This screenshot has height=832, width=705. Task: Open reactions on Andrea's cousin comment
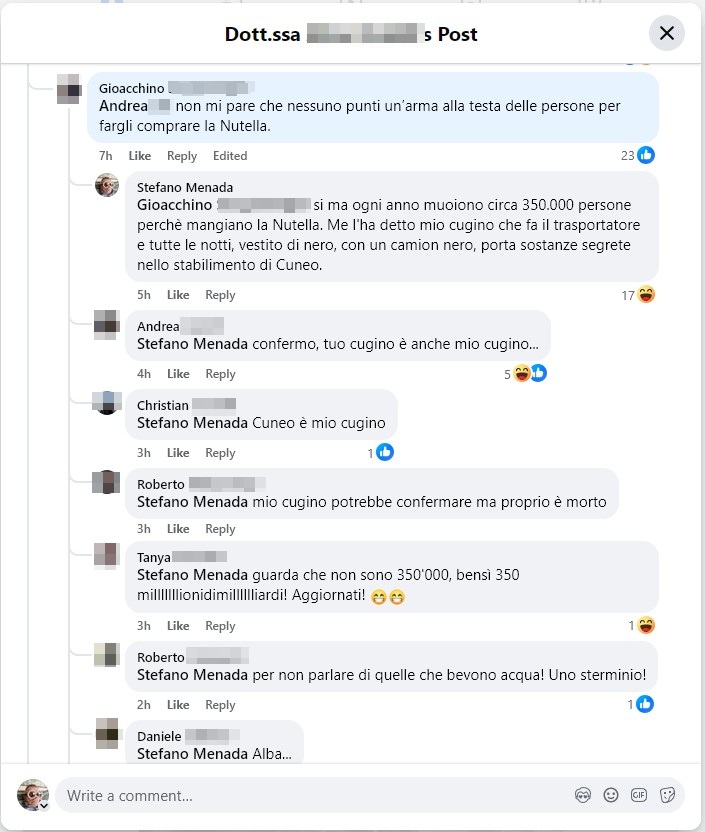pyautogui.click(x=529, y=374)
